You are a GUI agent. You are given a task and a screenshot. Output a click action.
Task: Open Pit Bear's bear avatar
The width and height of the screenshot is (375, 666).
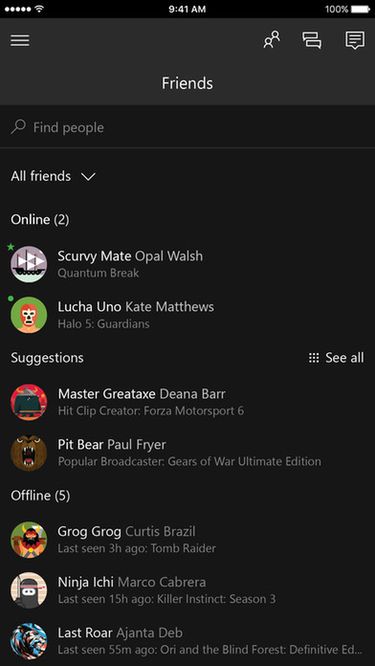click(x=29, y=453)
